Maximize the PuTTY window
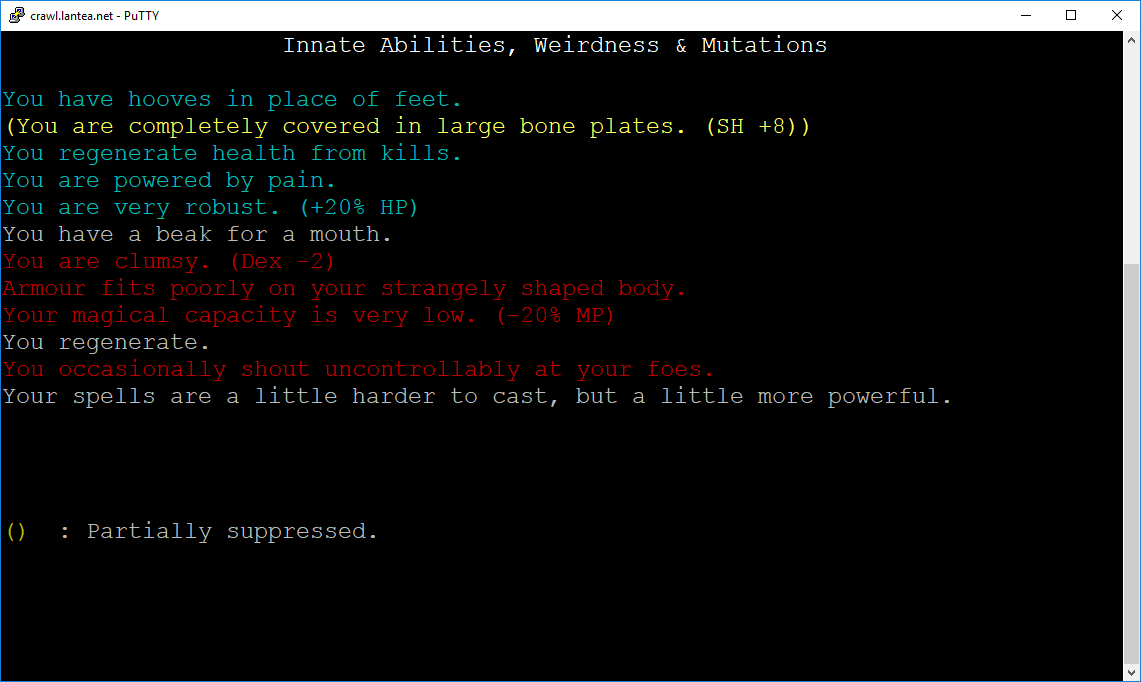The image size is (1141, 682). point(1071,15)
